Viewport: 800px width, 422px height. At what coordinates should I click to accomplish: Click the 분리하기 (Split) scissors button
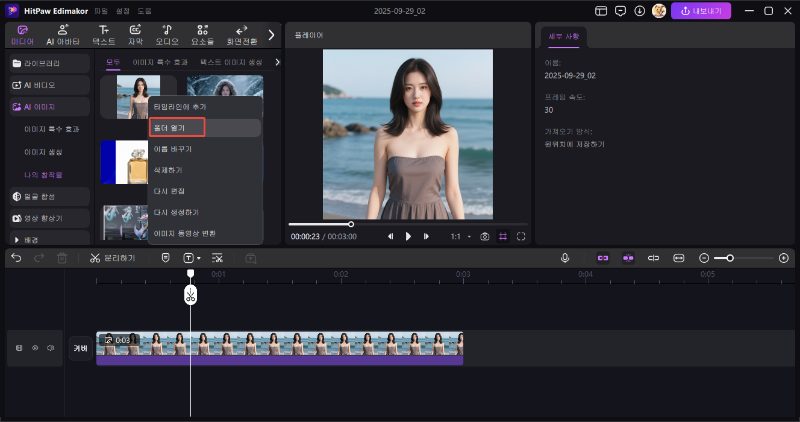point(112,258)
